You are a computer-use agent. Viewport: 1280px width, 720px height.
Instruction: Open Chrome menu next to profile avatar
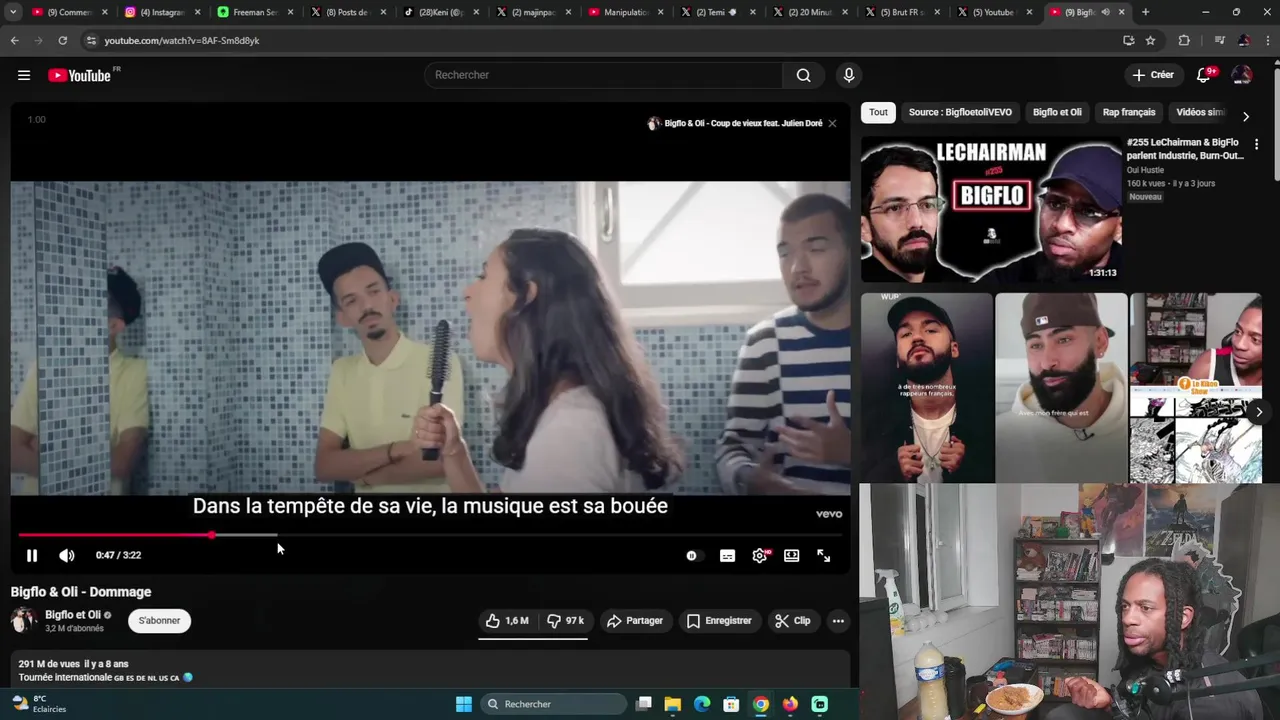pyautogui.click(x=1267, y=40)
